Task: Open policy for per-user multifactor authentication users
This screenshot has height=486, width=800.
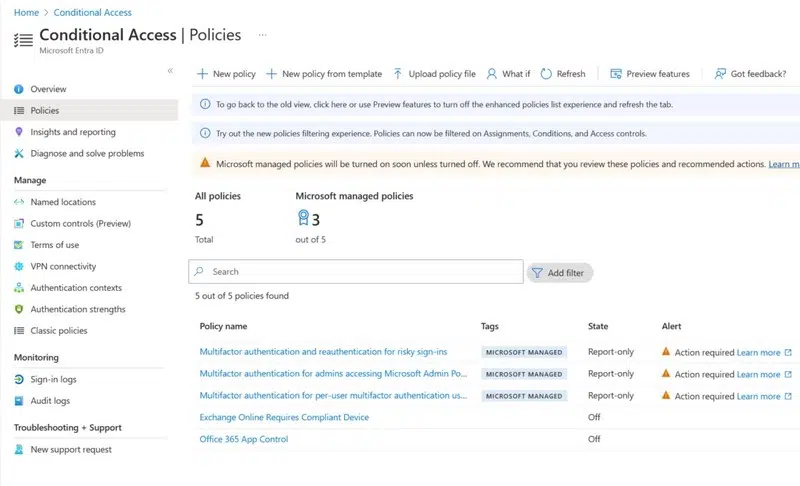Action: point(333,396)
